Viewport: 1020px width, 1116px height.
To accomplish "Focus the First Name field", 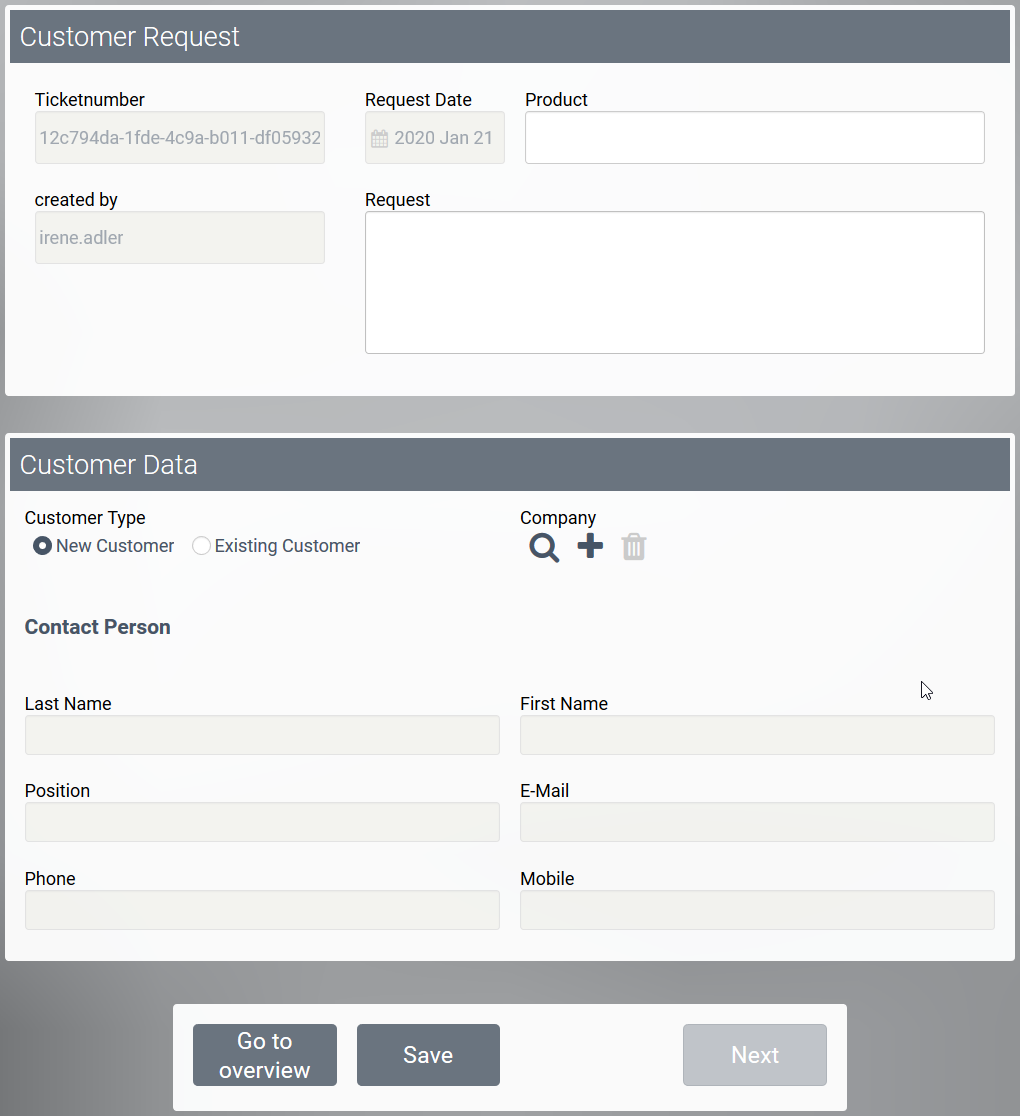I will 757,735.
